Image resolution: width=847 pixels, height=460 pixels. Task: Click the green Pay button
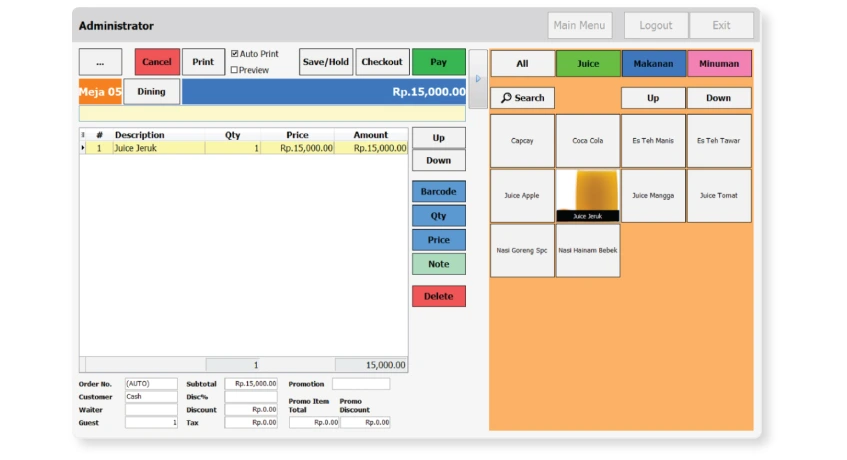[439, 62]
